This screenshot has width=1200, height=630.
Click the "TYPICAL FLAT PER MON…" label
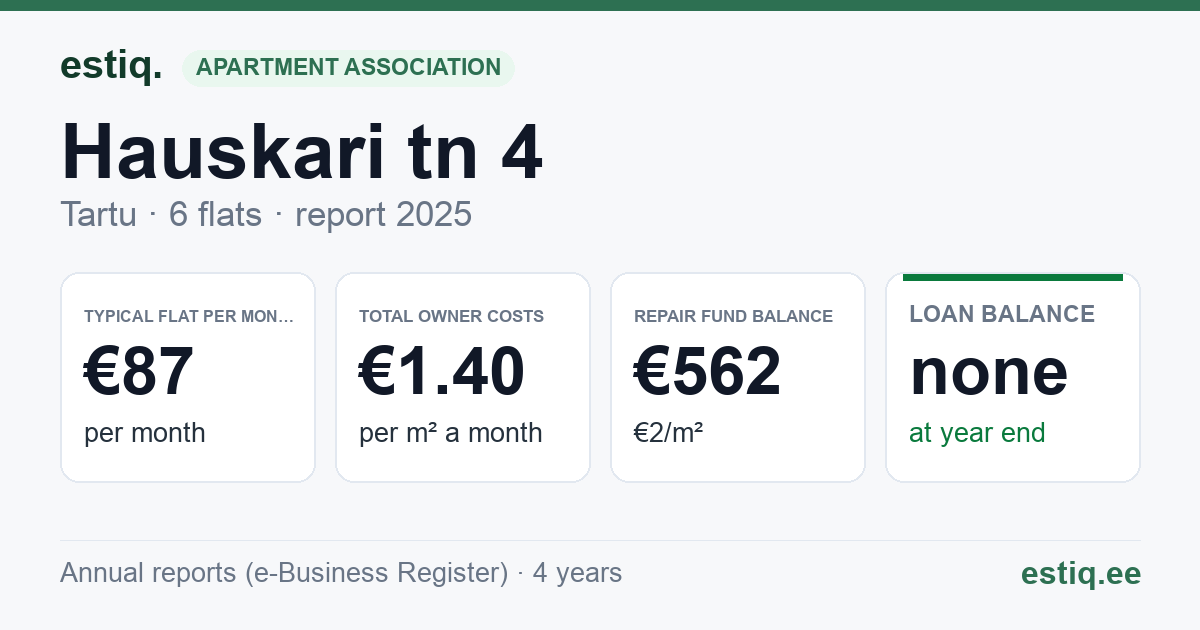click(189, 317)
